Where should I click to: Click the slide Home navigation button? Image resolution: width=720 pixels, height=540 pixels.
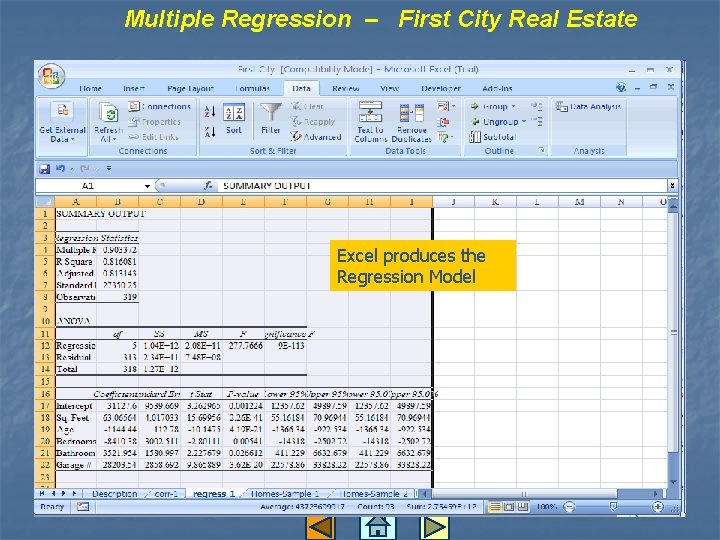point(377,528)
